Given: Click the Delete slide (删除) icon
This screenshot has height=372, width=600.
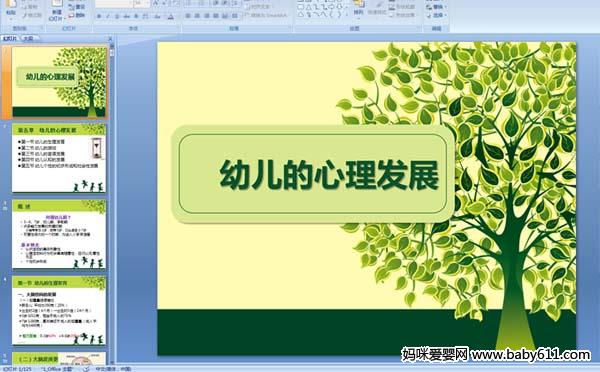Looking at the screenshot, I should pos(77,16).
